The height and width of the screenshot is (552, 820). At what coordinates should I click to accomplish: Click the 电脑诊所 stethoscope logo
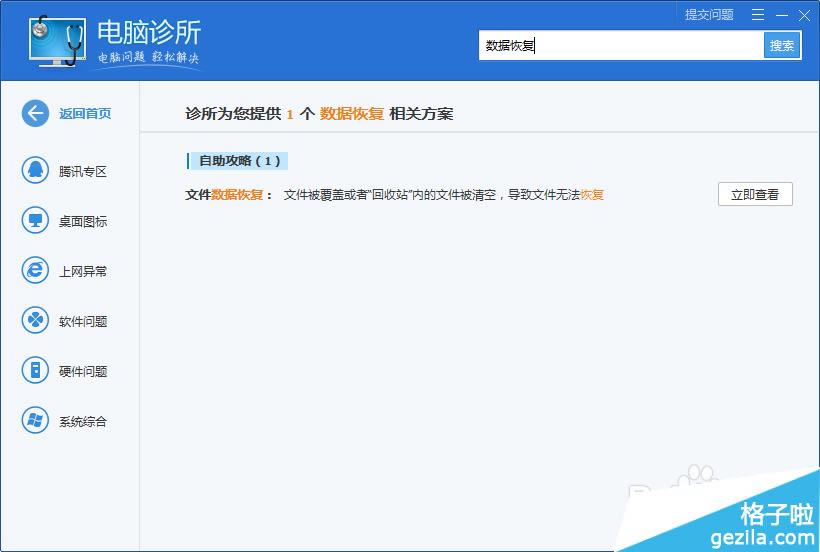(57, 41)
